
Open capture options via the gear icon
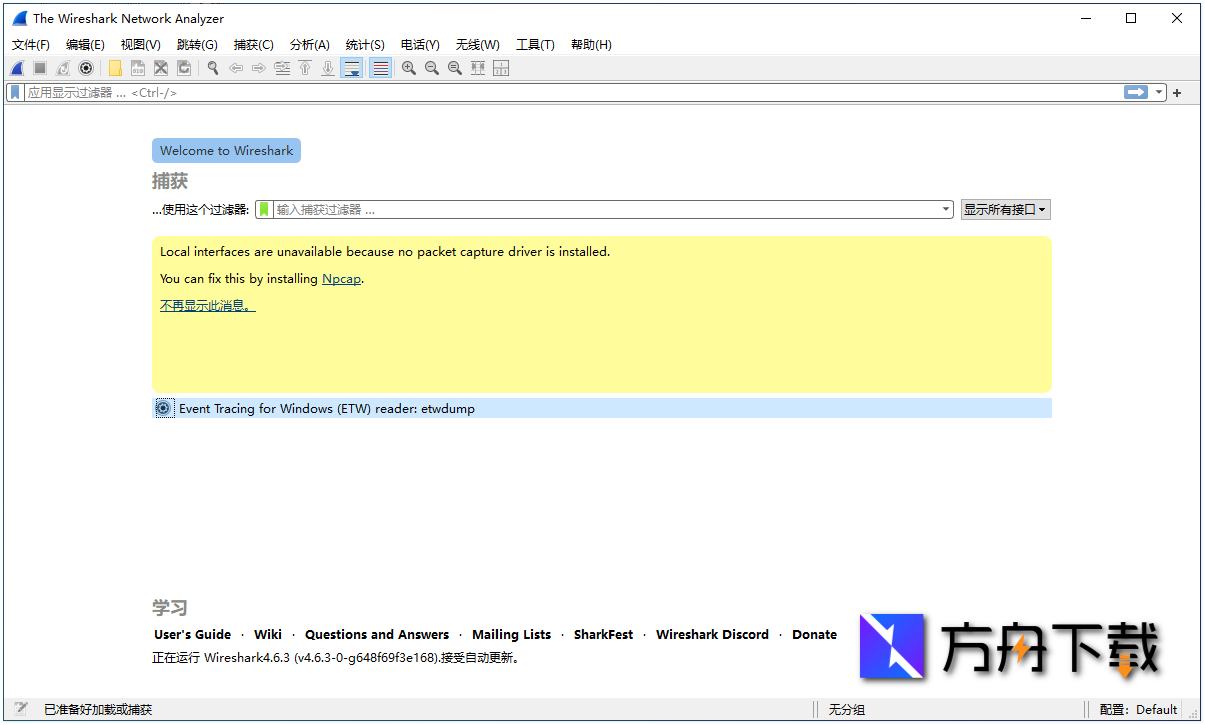point(86,68)
